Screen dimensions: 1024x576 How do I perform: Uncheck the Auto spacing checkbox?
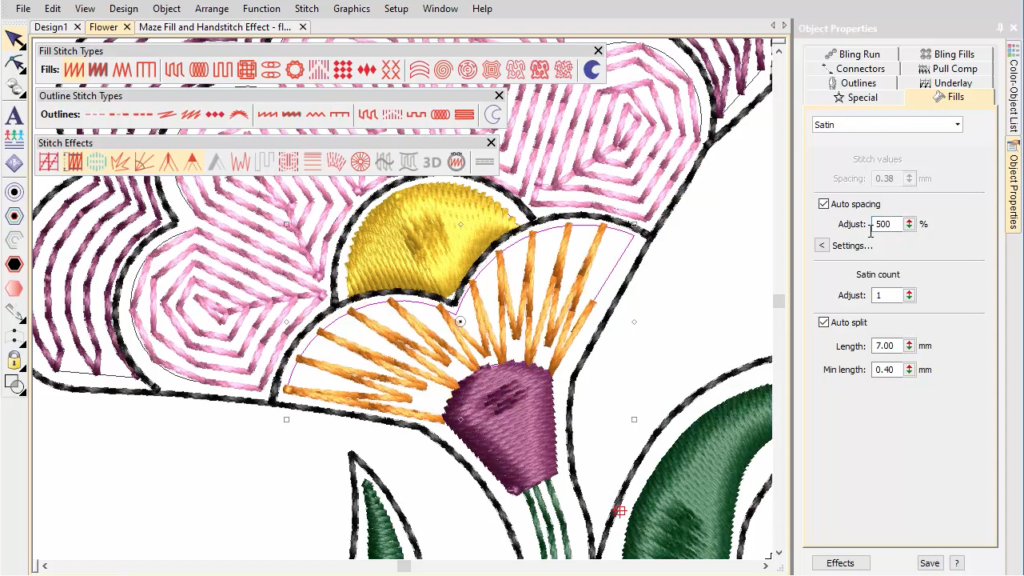click(x=823, y=204)
